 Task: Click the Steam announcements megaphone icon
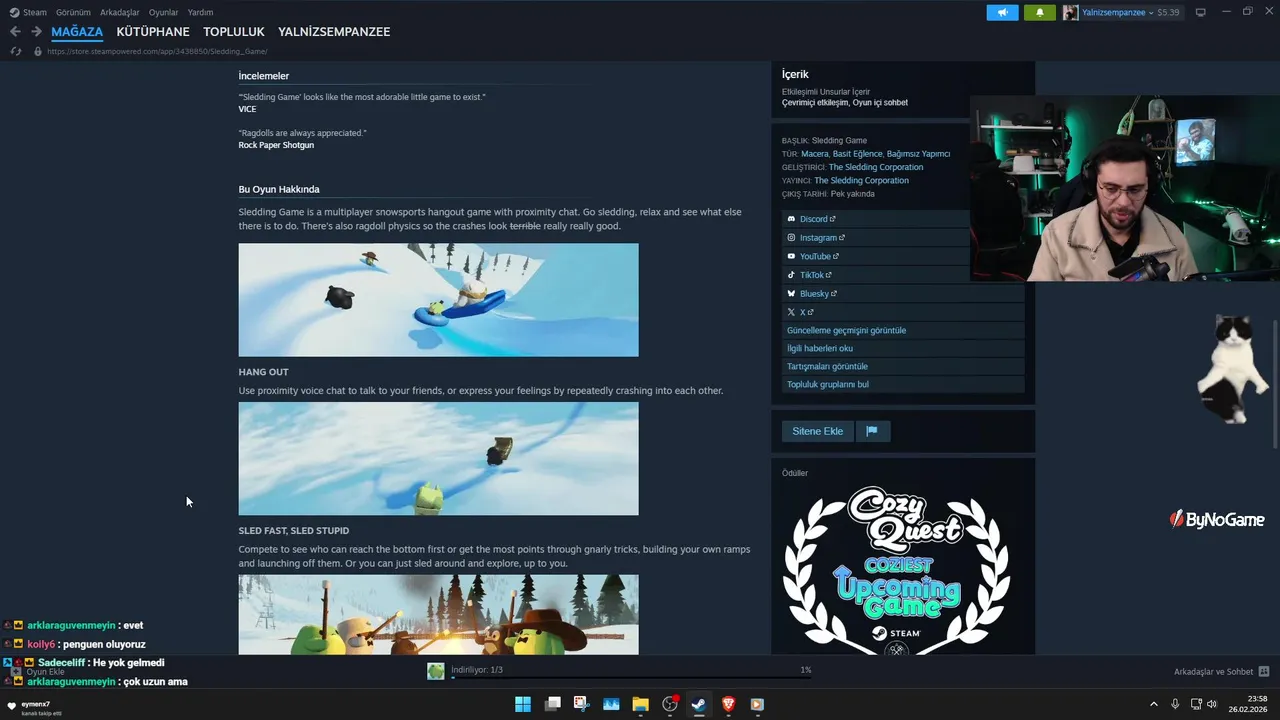(x=1002, y=12)
